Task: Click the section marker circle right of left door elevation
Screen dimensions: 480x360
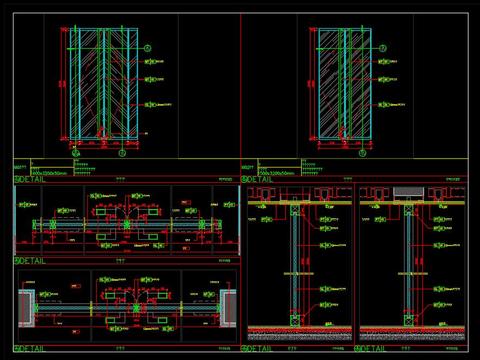Action: point(148,48)
